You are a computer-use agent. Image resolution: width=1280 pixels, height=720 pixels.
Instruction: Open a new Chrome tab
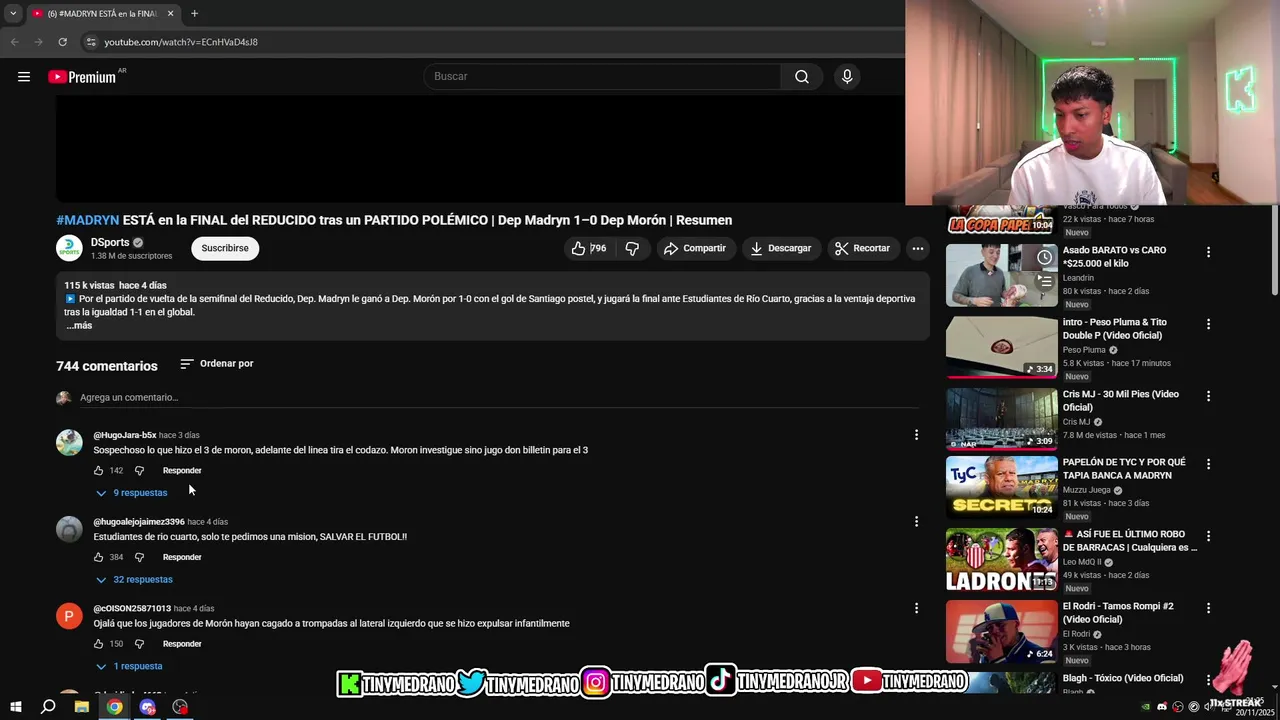[x=194, y=14]
